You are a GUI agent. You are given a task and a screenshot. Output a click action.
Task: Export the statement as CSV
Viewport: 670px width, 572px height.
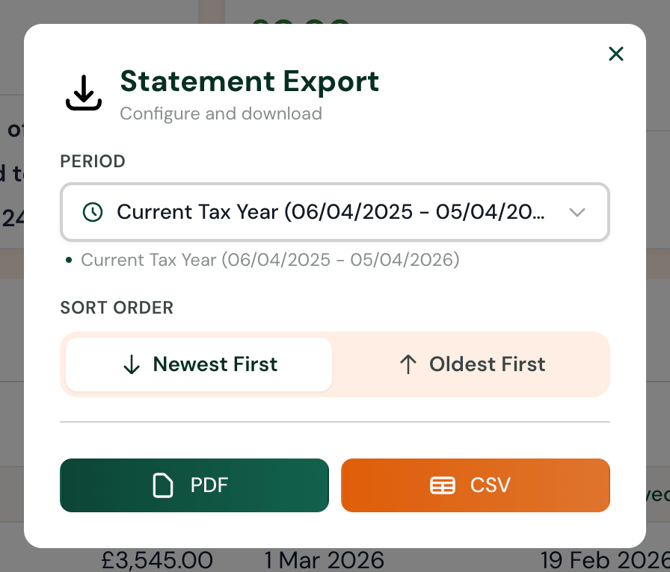pyautogui.click(x=475, y=486)
